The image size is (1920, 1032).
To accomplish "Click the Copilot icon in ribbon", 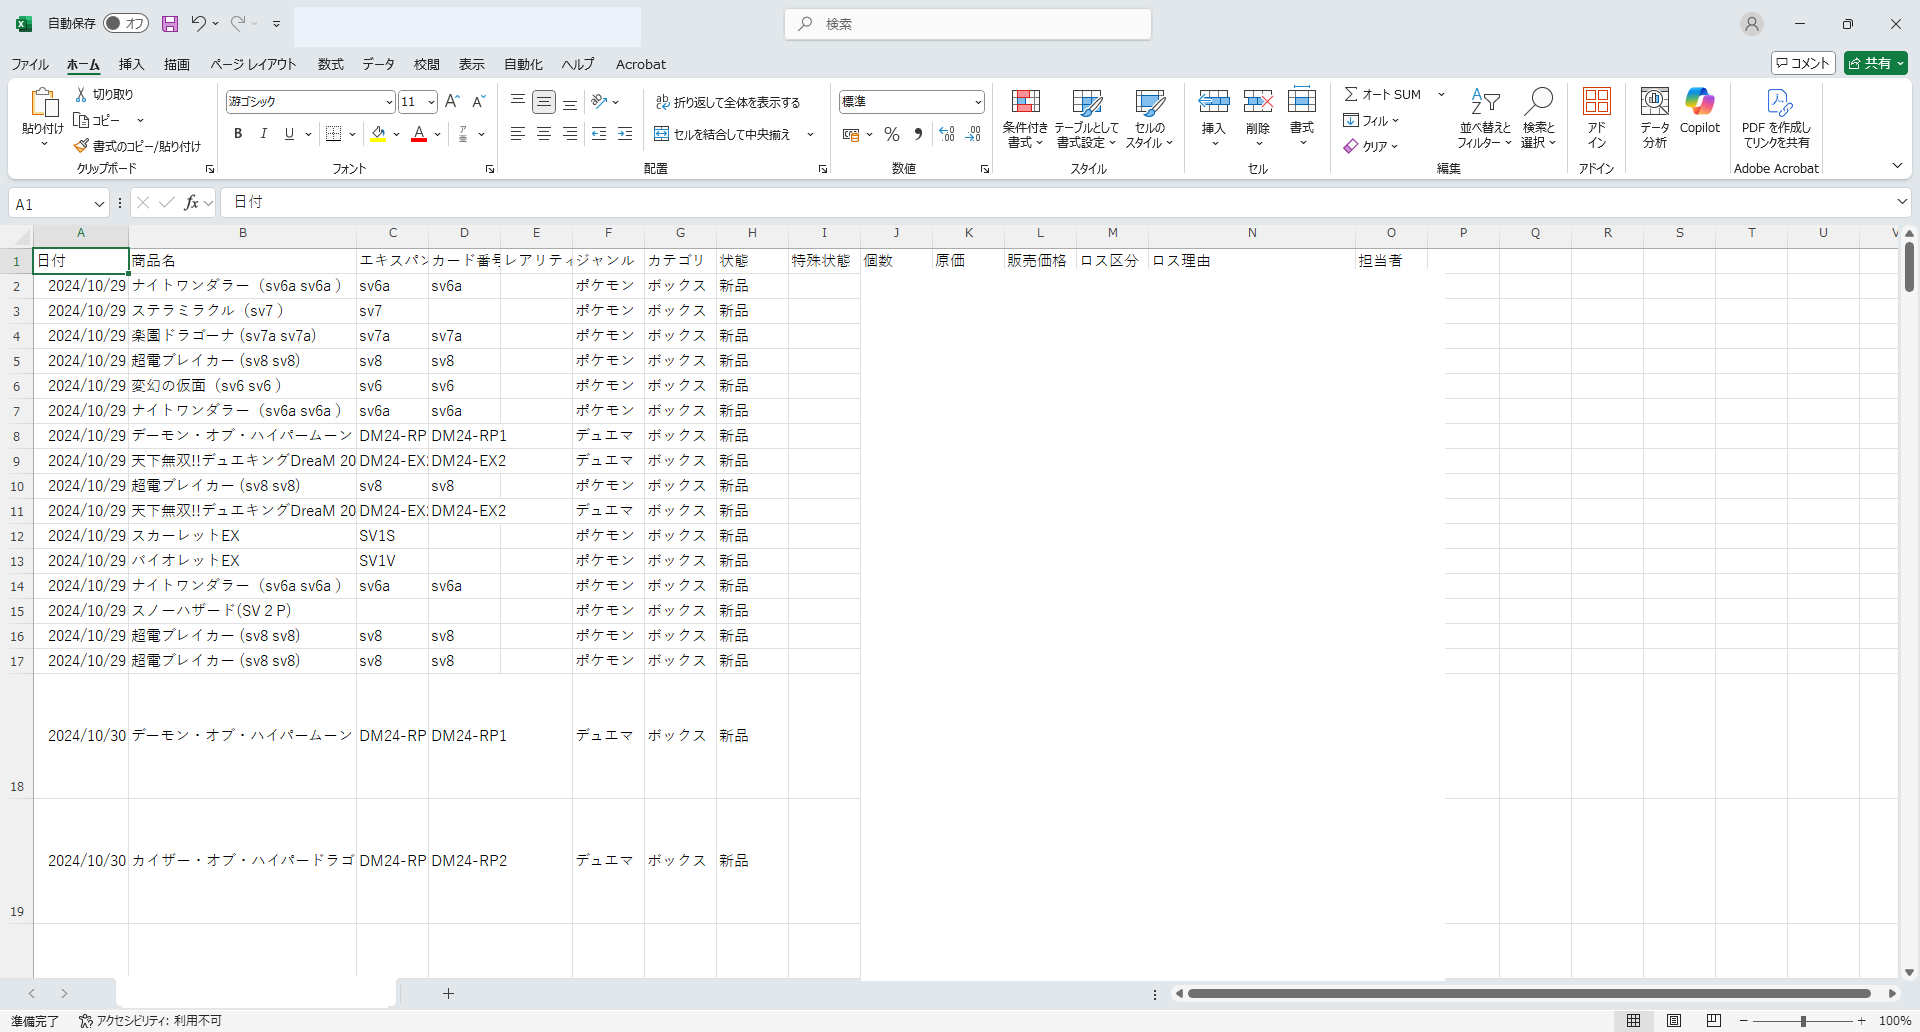I will click(x=1699, y=102).
